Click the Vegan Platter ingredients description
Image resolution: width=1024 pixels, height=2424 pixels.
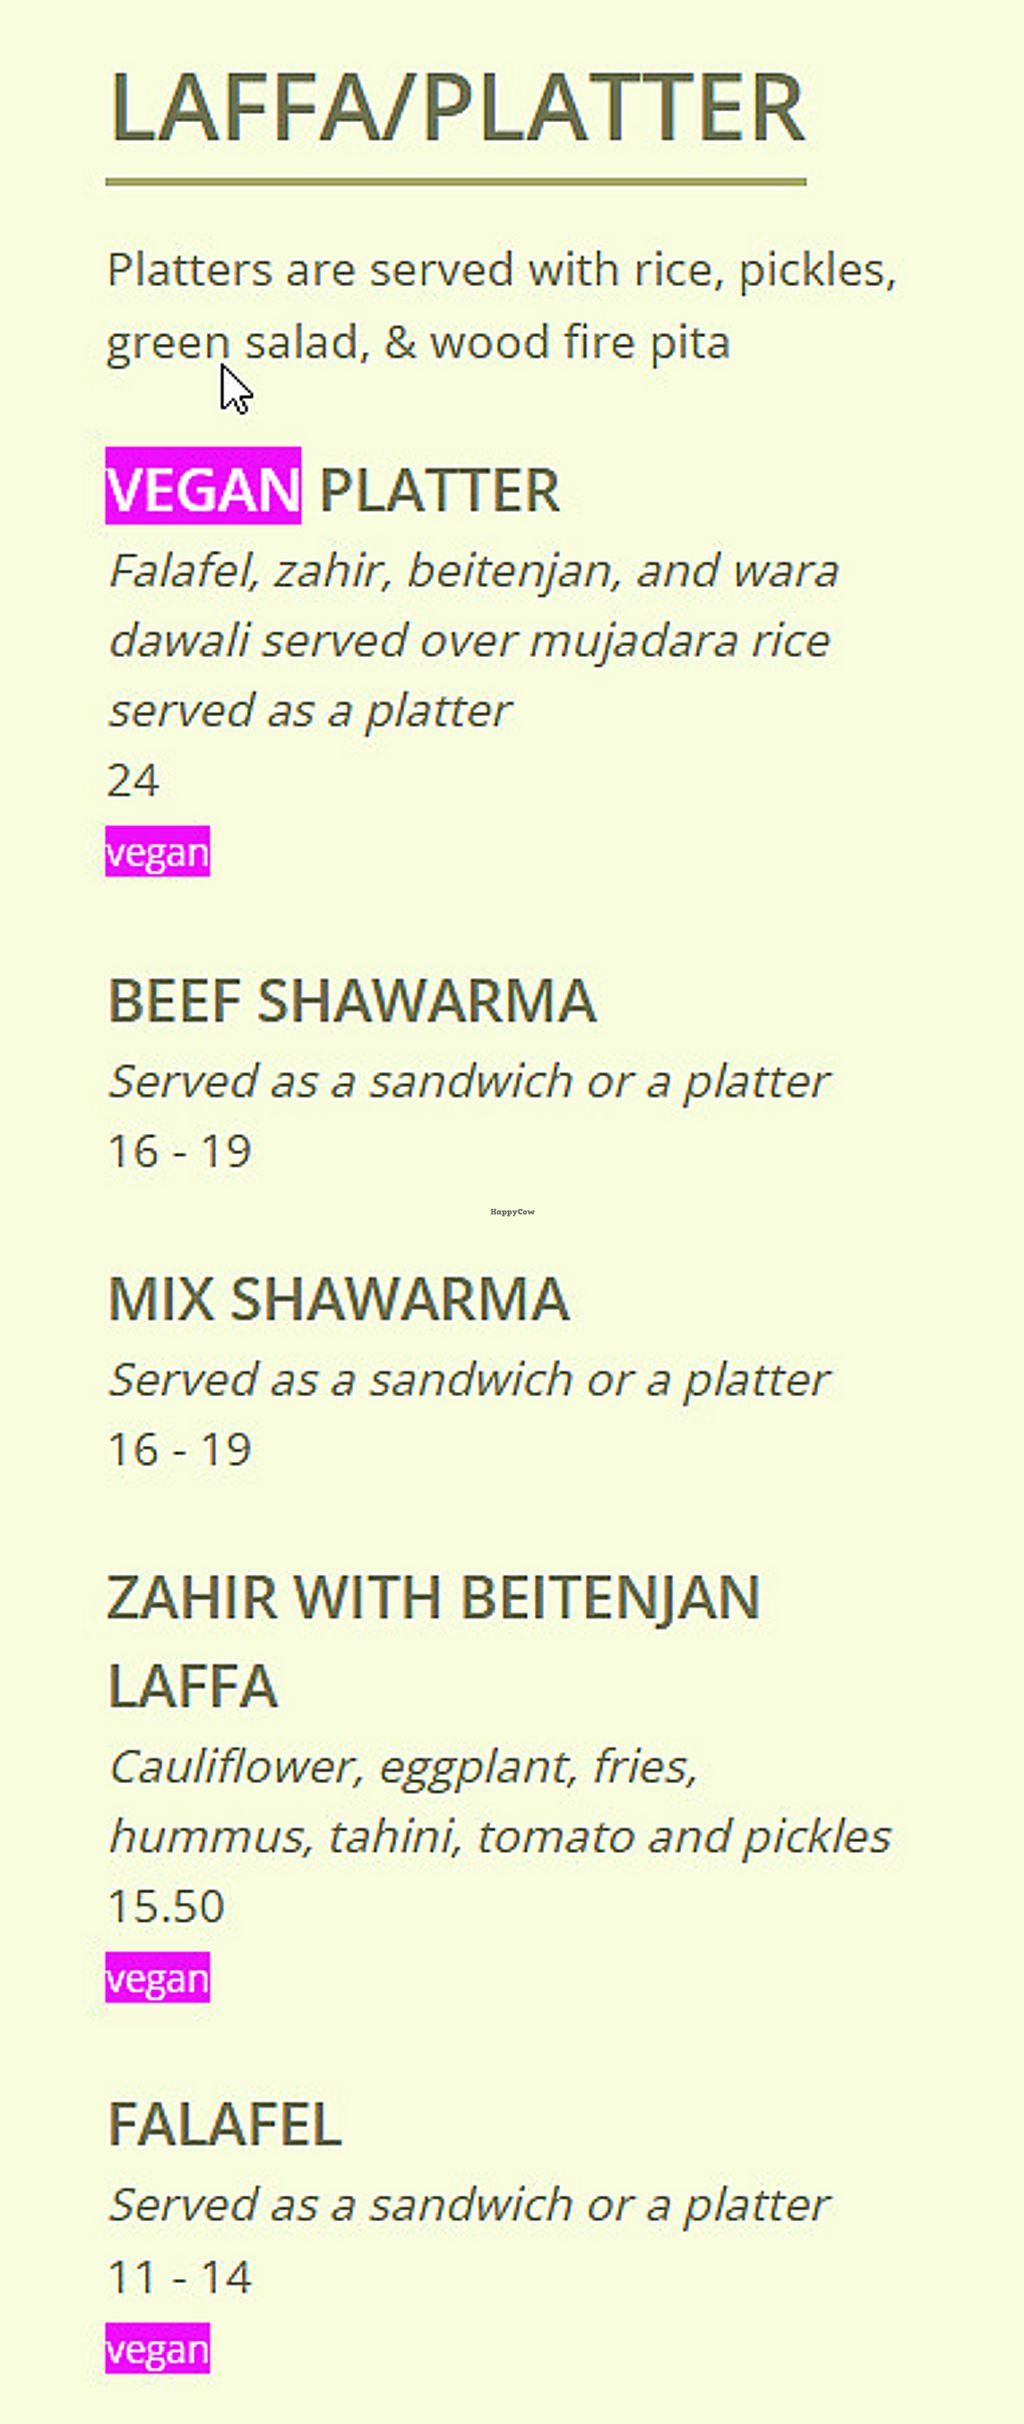tap(472, 640)
